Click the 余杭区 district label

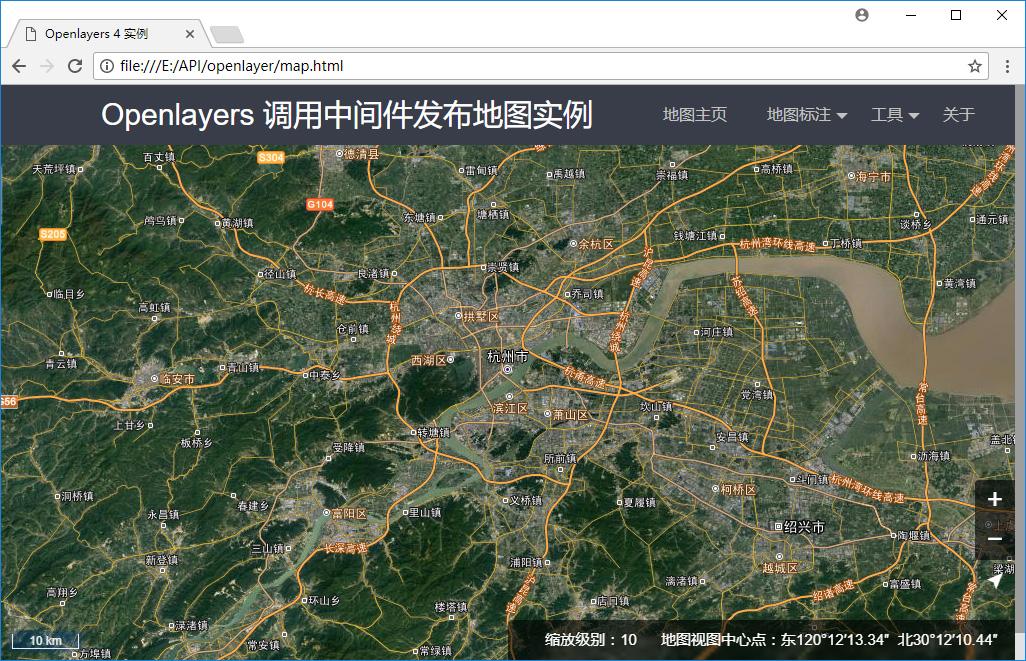(595, 244)
